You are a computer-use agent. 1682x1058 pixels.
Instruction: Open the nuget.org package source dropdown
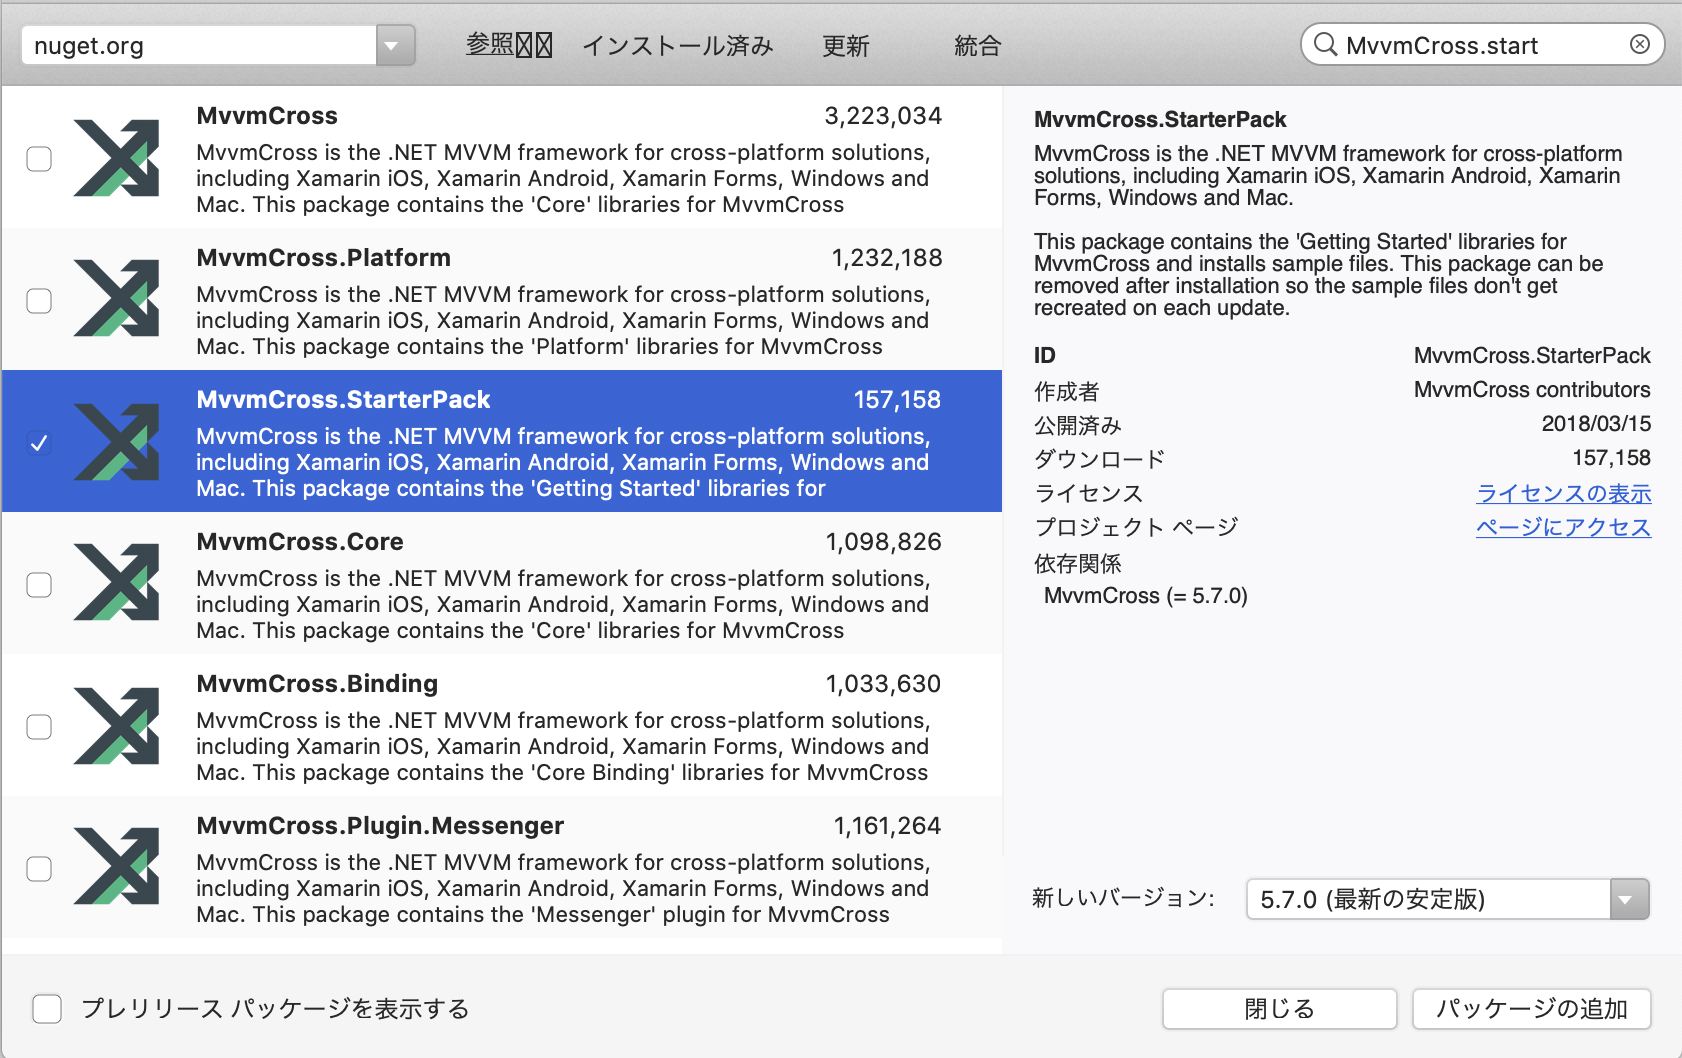point(200,44)
